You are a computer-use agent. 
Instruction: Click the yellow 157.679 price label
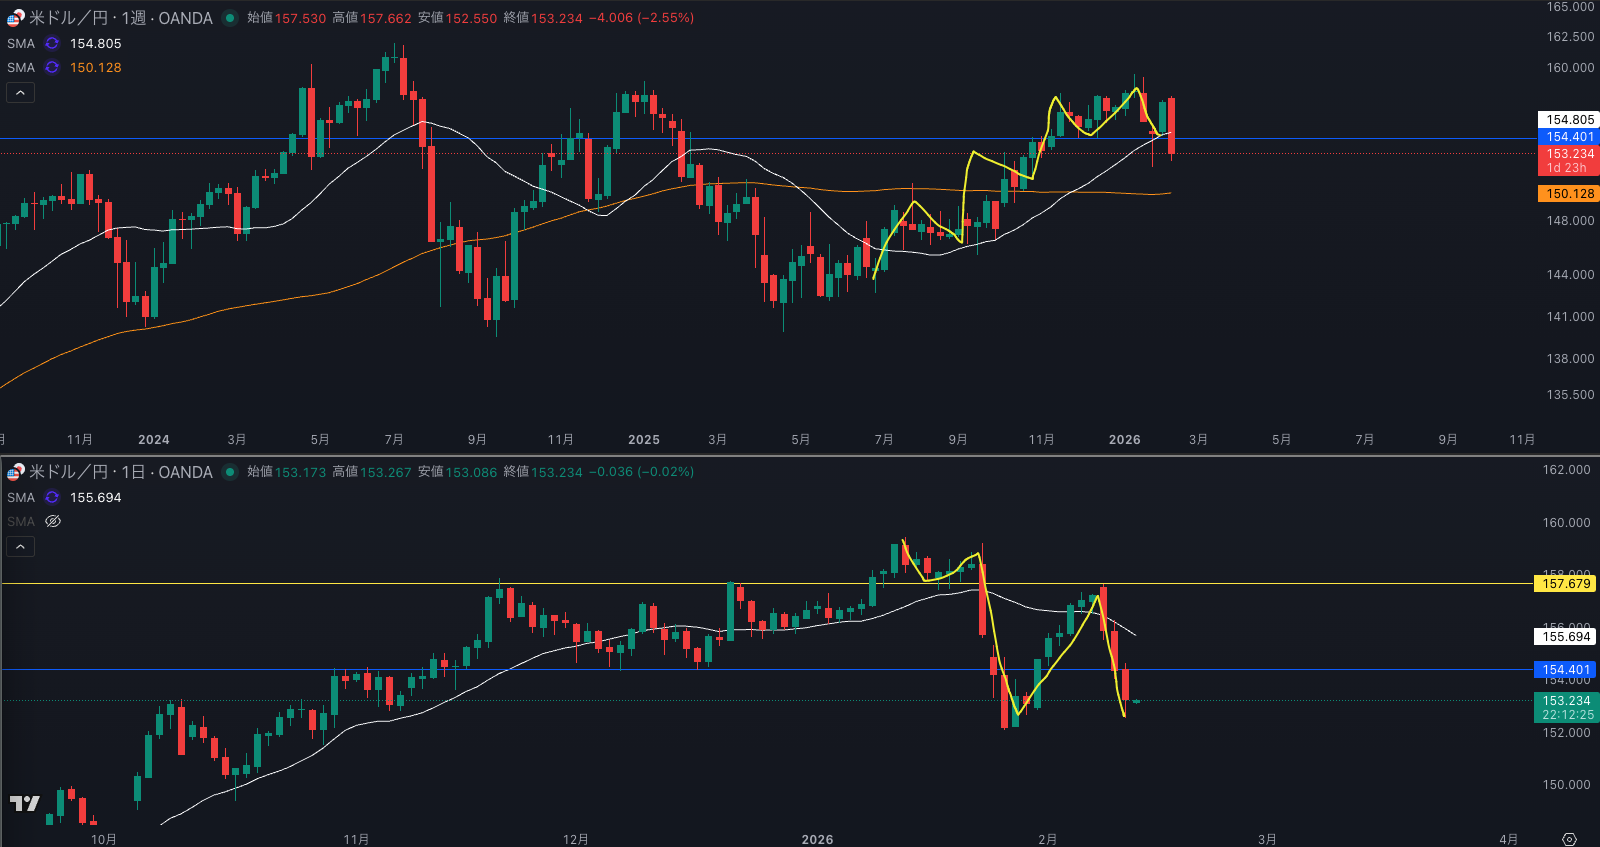pos(1566,584)
